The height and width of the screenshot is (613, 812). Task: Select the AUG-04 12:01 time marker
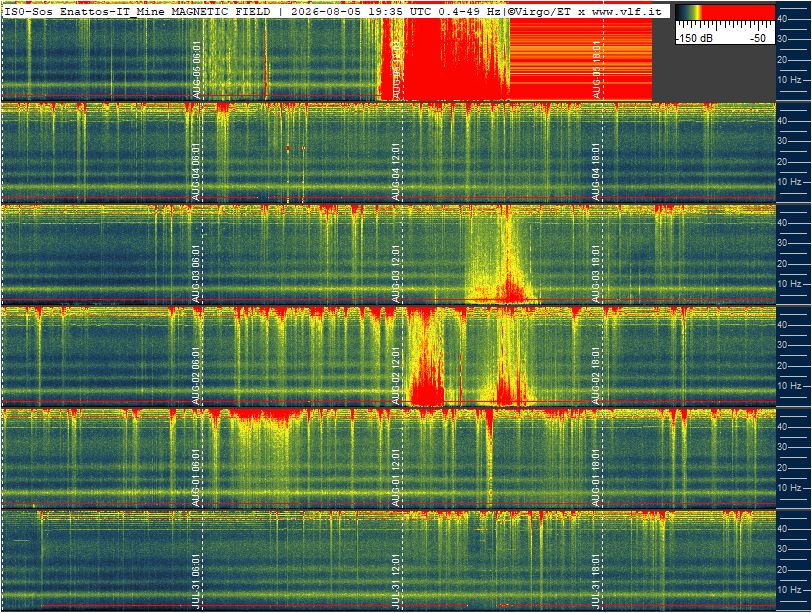tap(396, 172)
